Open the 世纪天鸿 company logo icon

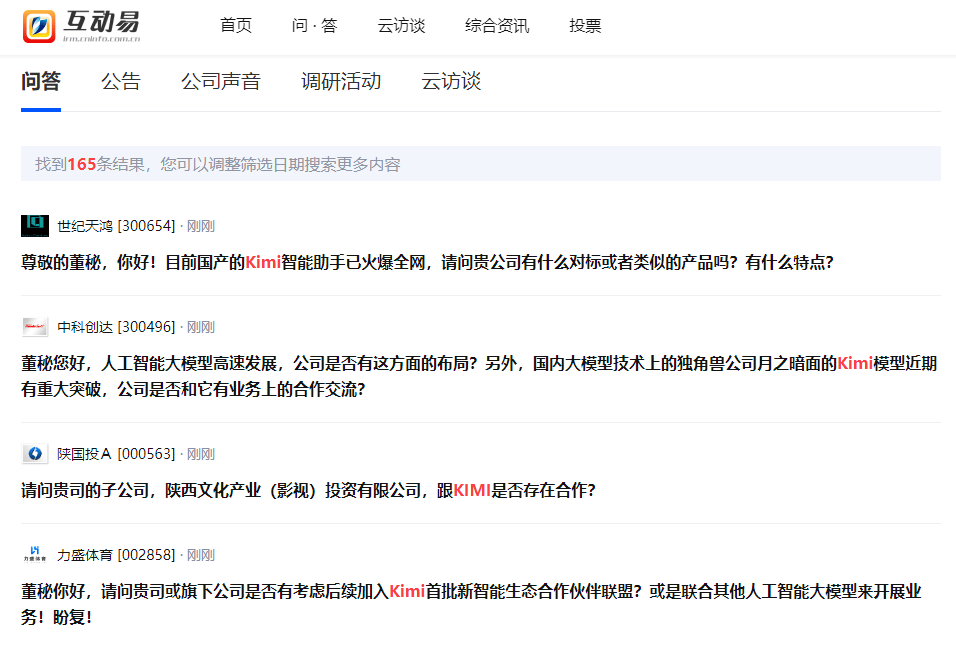point(35,226)
